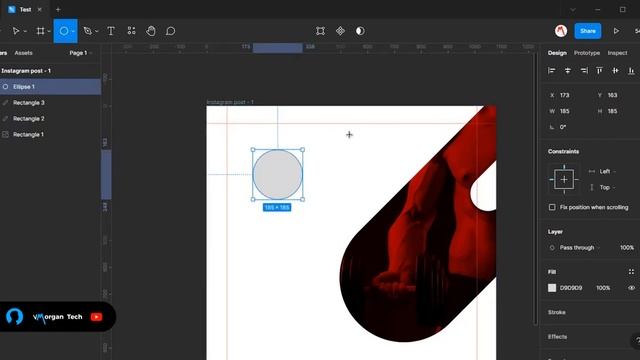Switch to the Design tab
Screen dimensions: 640x360
tap(557, 53)
